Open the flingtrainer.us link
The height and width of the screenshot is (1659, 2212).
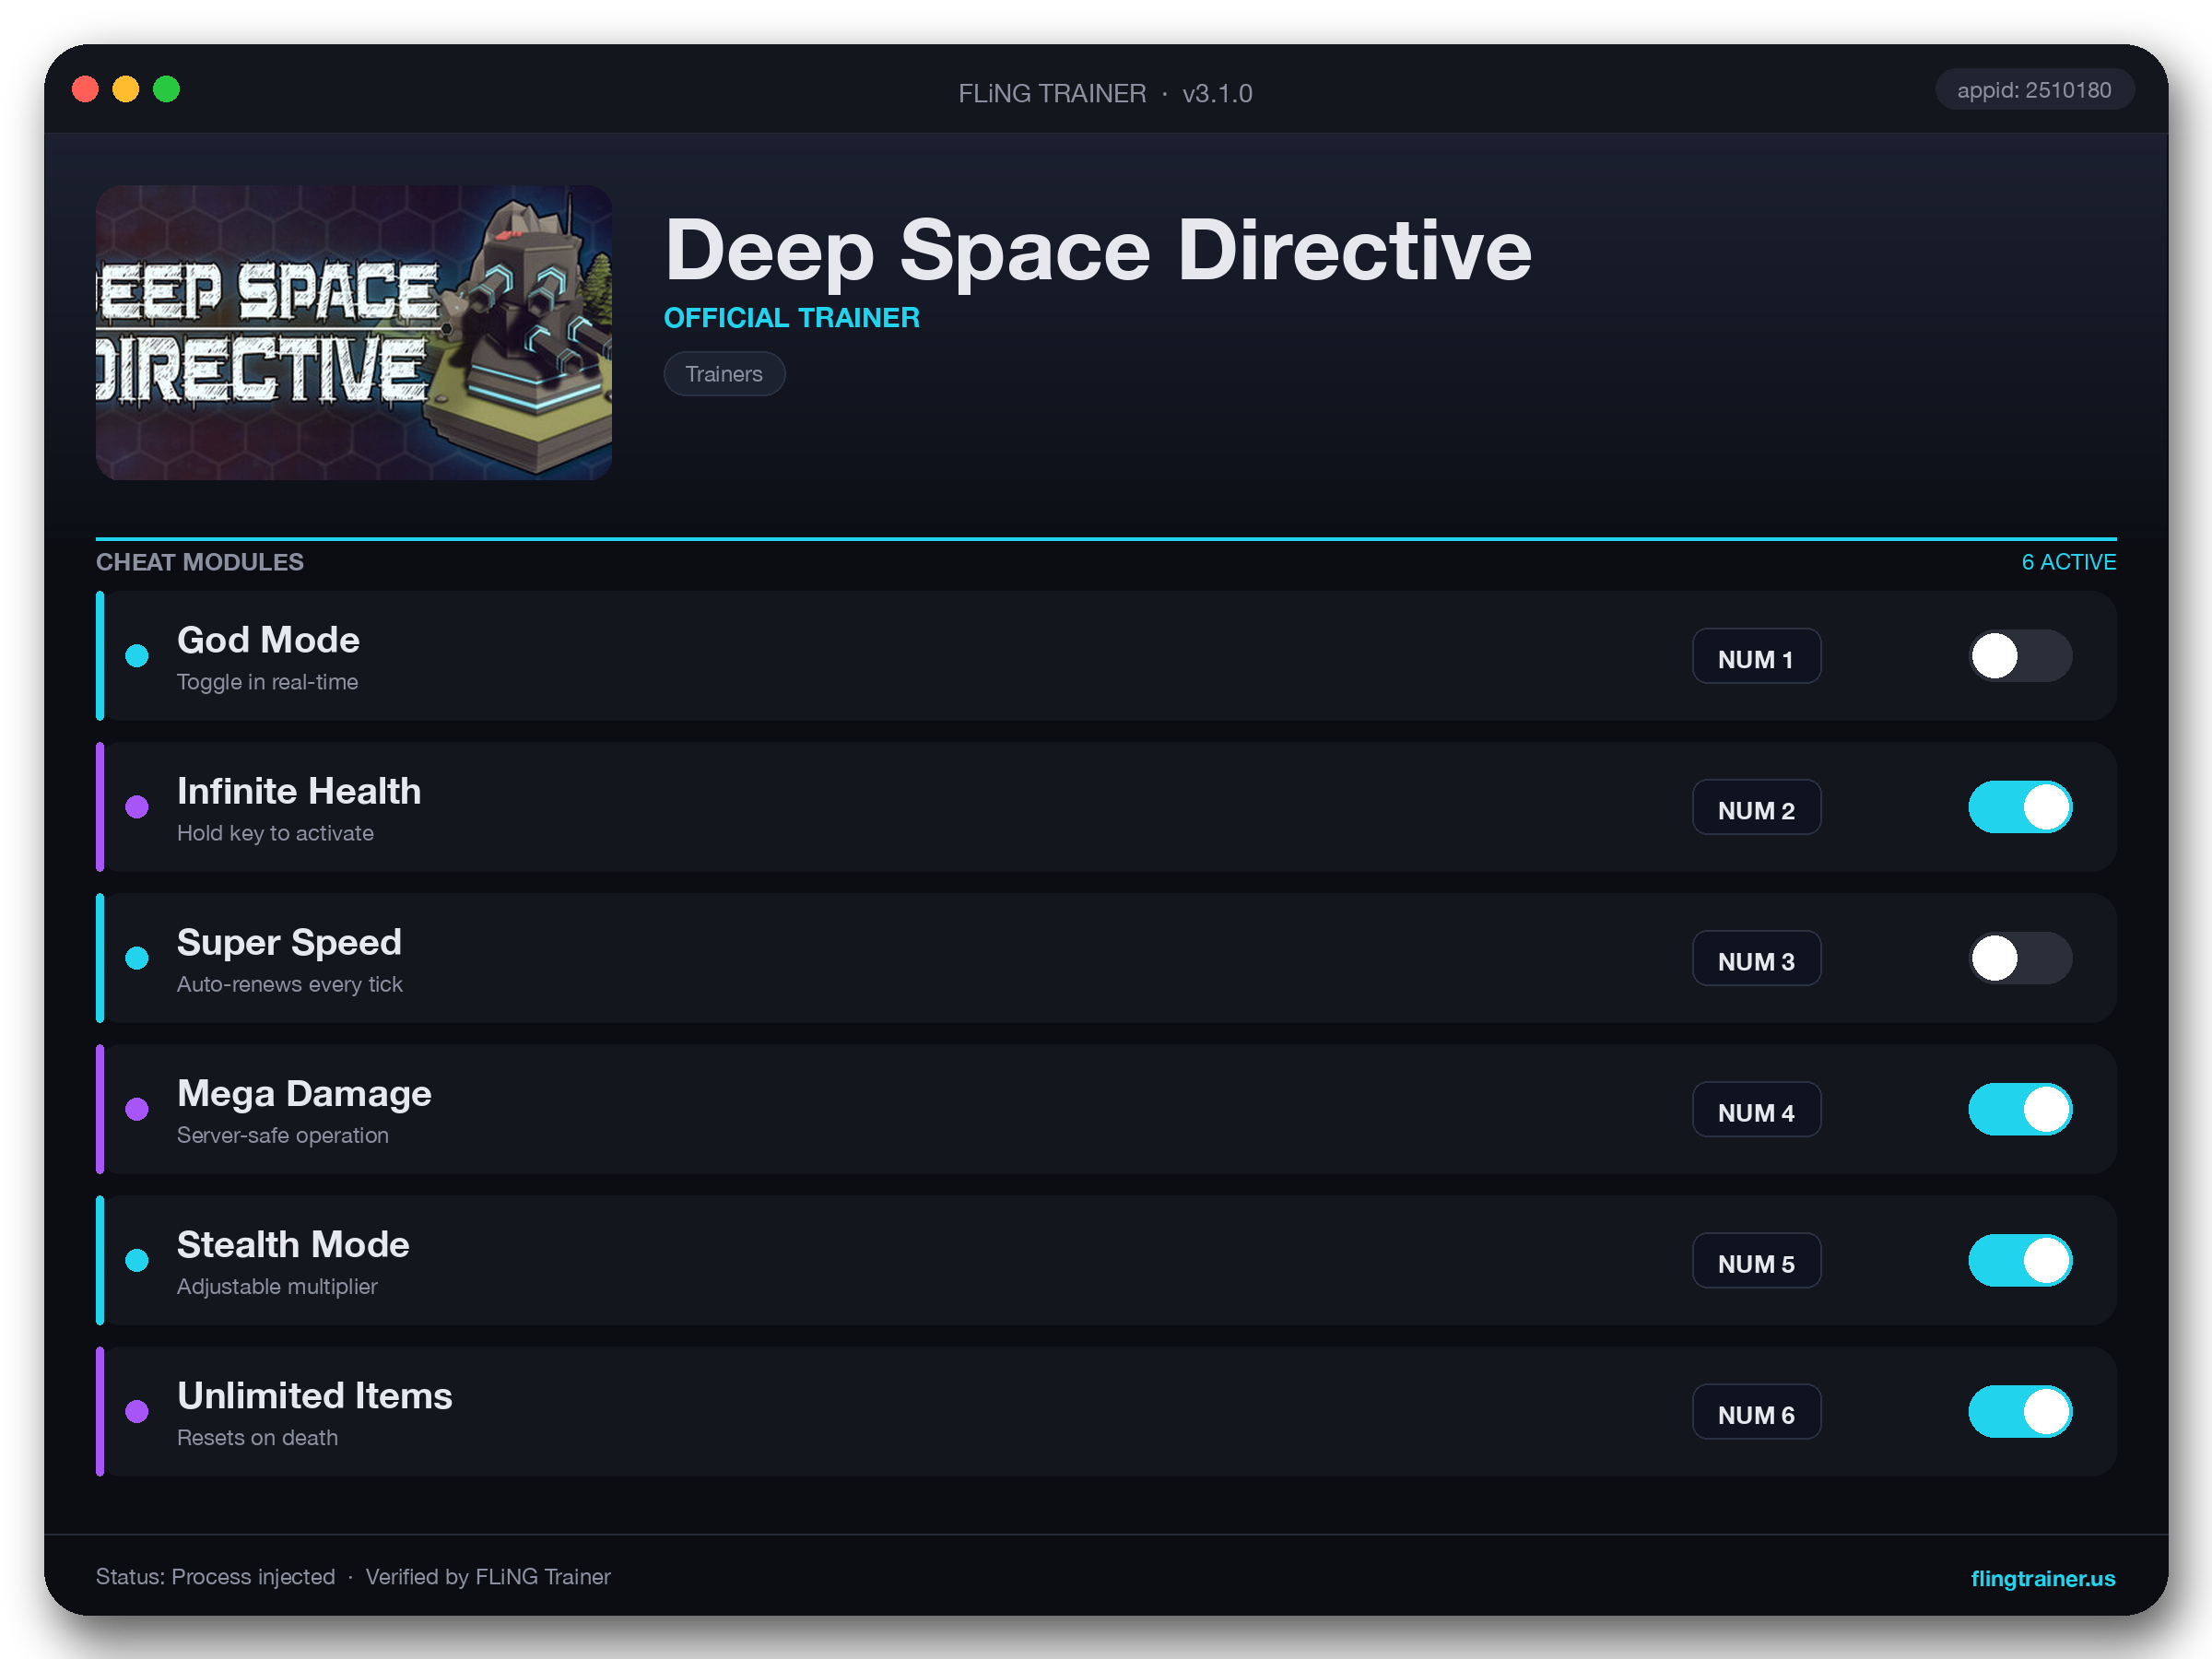pos(2042,1578)
